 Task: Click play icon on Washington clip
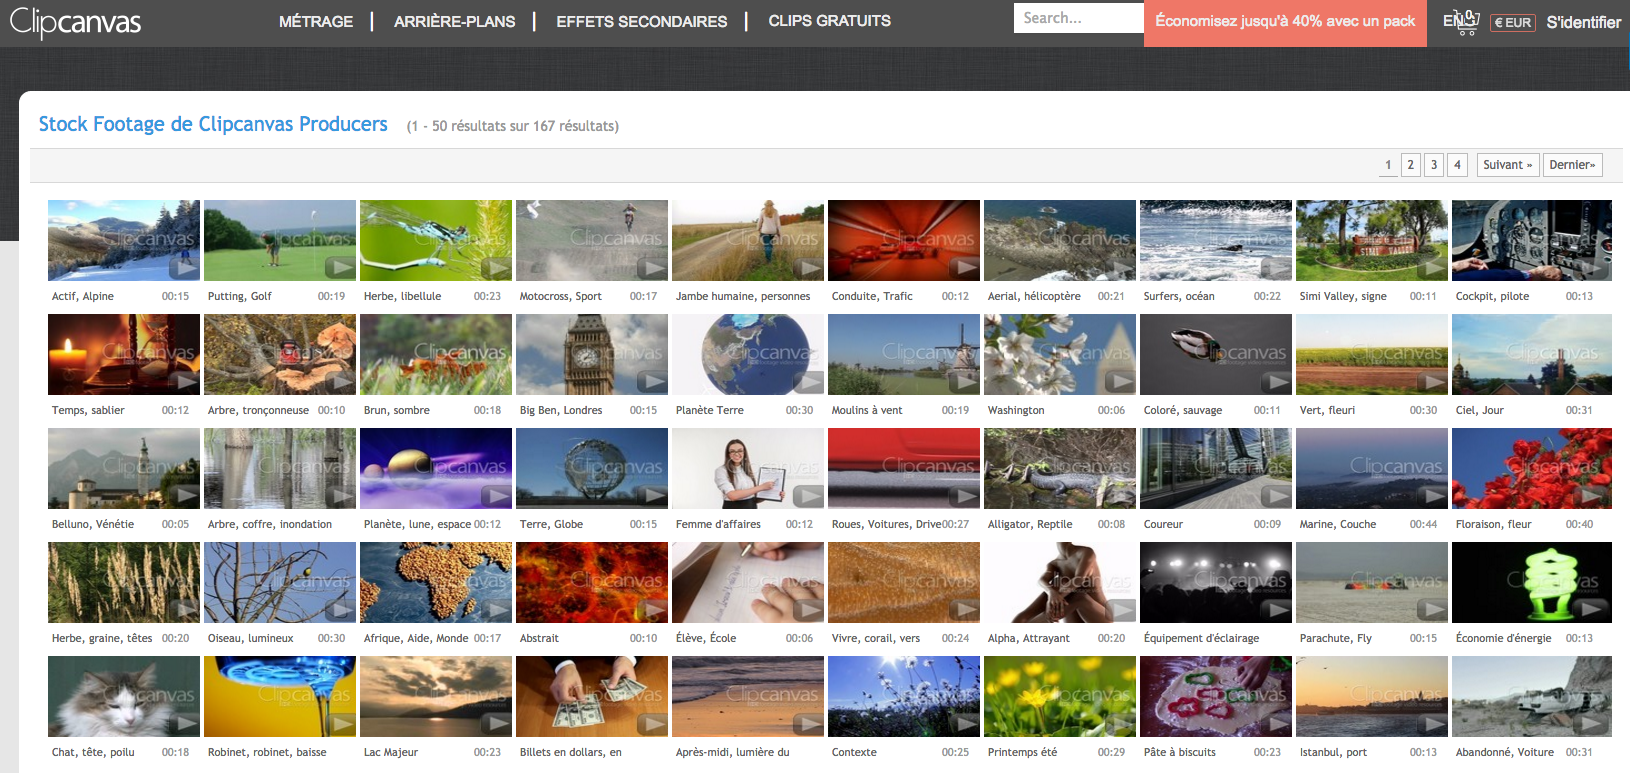click(x=1120, y=382)
